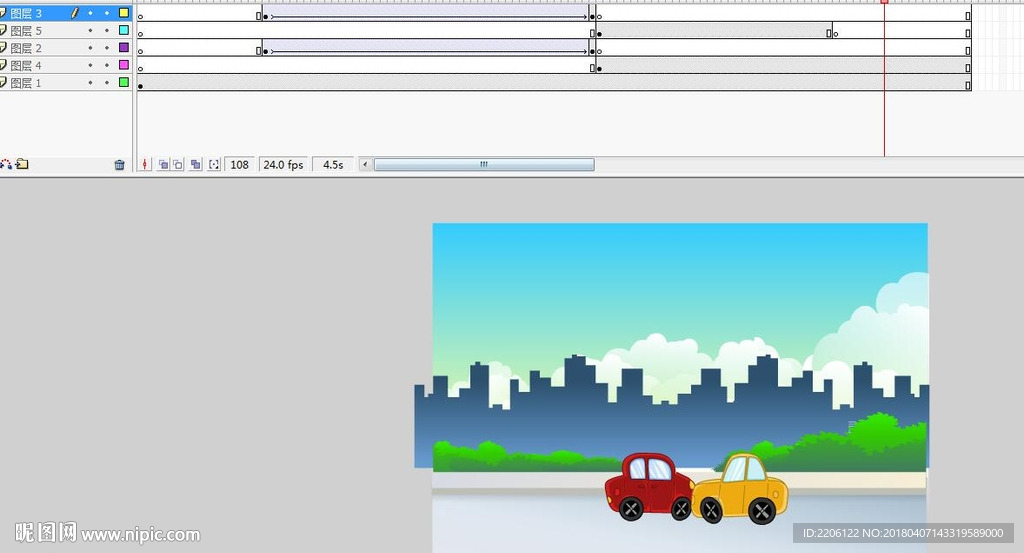Click the current frame number 108 field

[x=240, y=165]
